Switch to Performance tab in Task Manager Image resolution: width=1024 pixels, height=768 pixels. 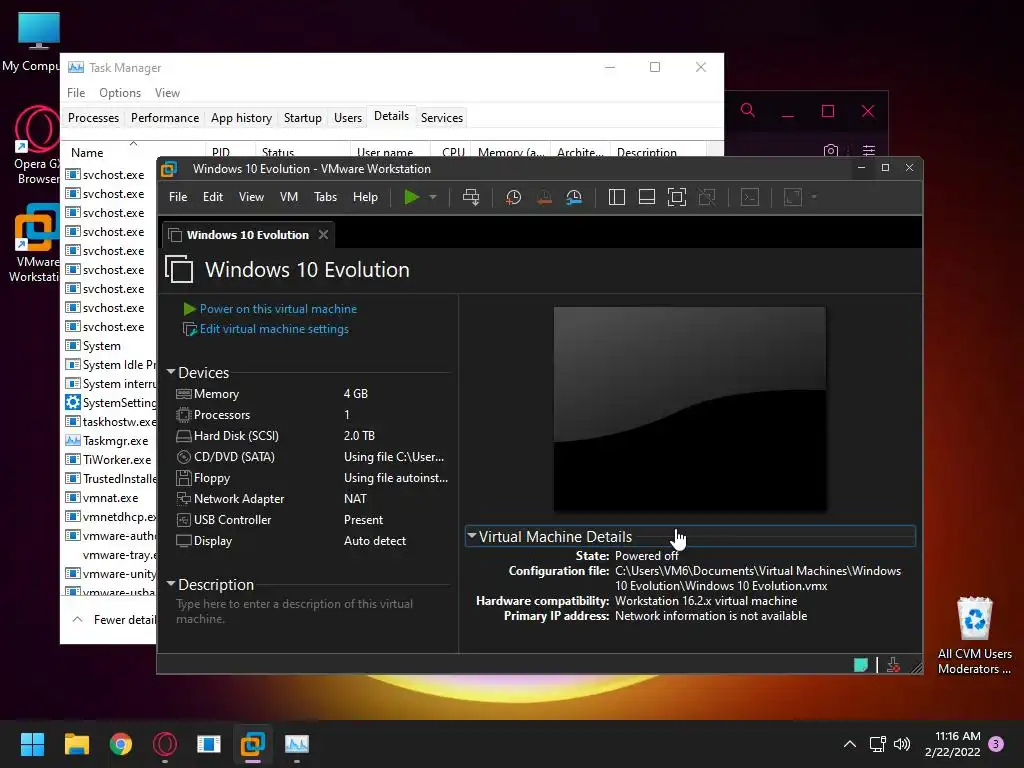click(165, 118)
